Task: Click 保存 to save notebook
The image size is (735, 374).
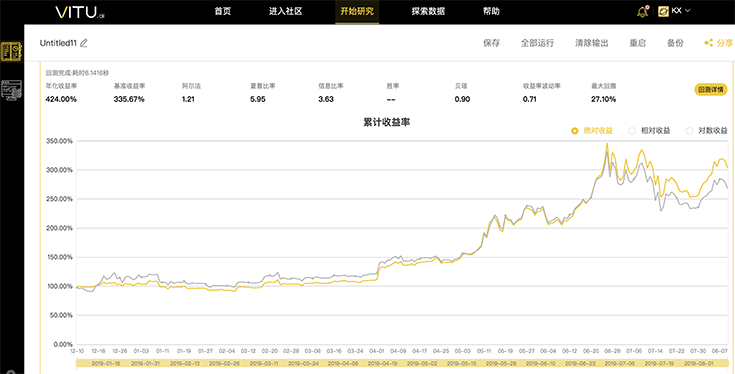Action: click(x=491, y=43)
